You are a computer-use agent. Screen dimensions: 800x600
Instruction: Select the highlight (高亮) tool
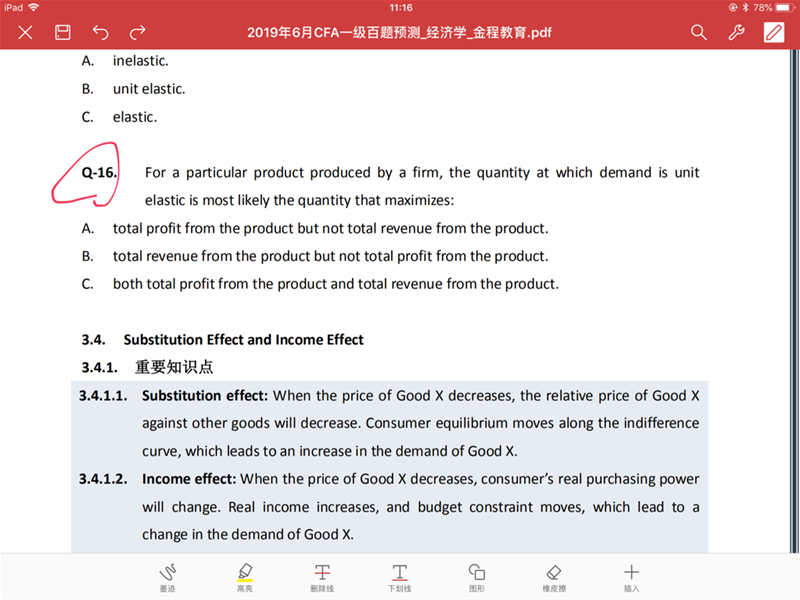pyautogui.click(x=245, y=577)
